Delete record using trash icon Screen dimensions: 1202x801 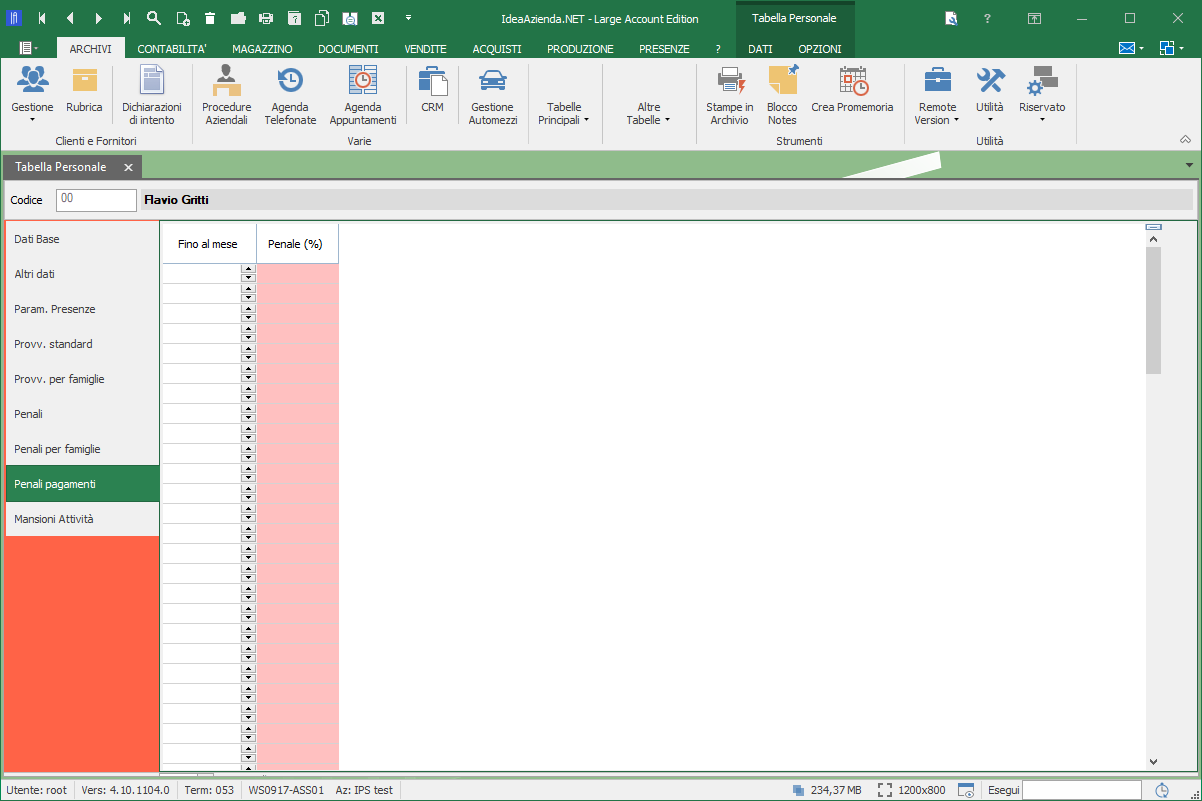210,18
